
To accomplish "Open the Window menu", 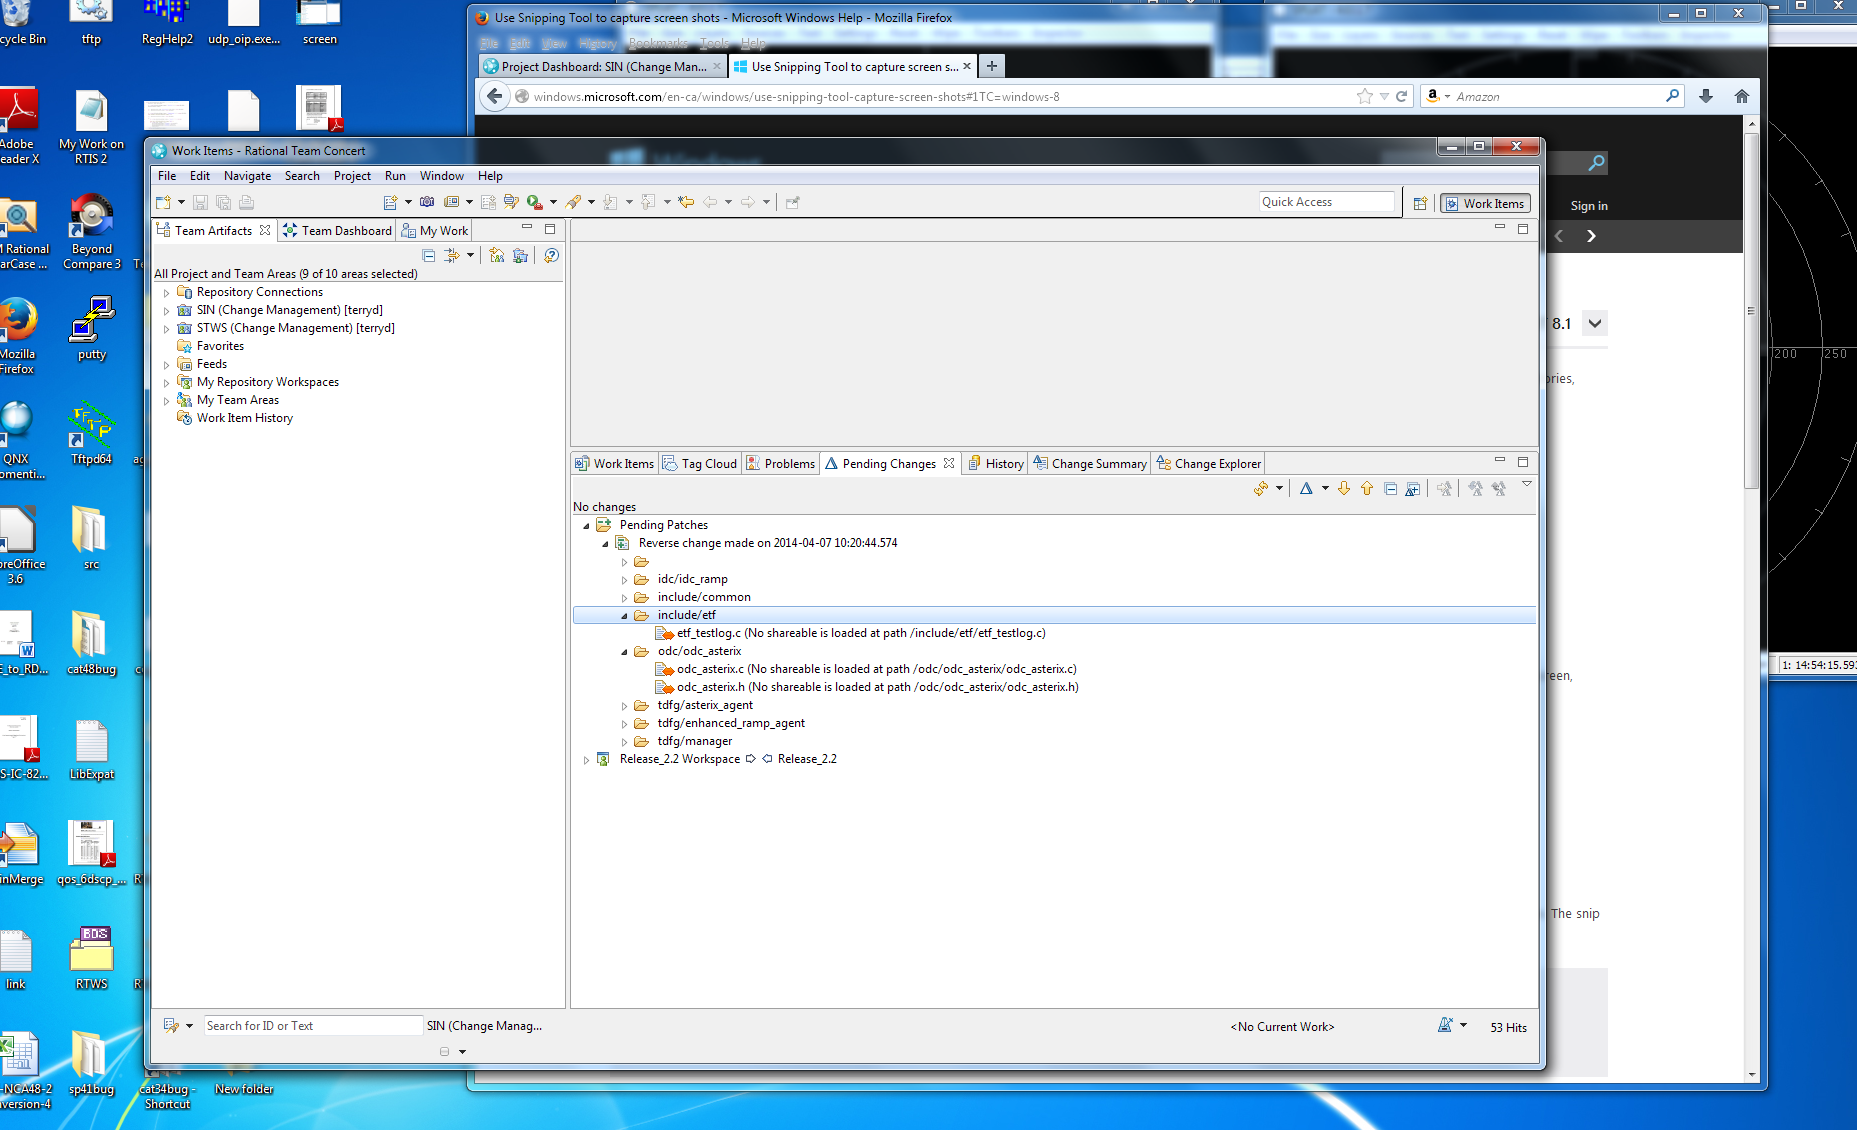I will tap(441, 176).
